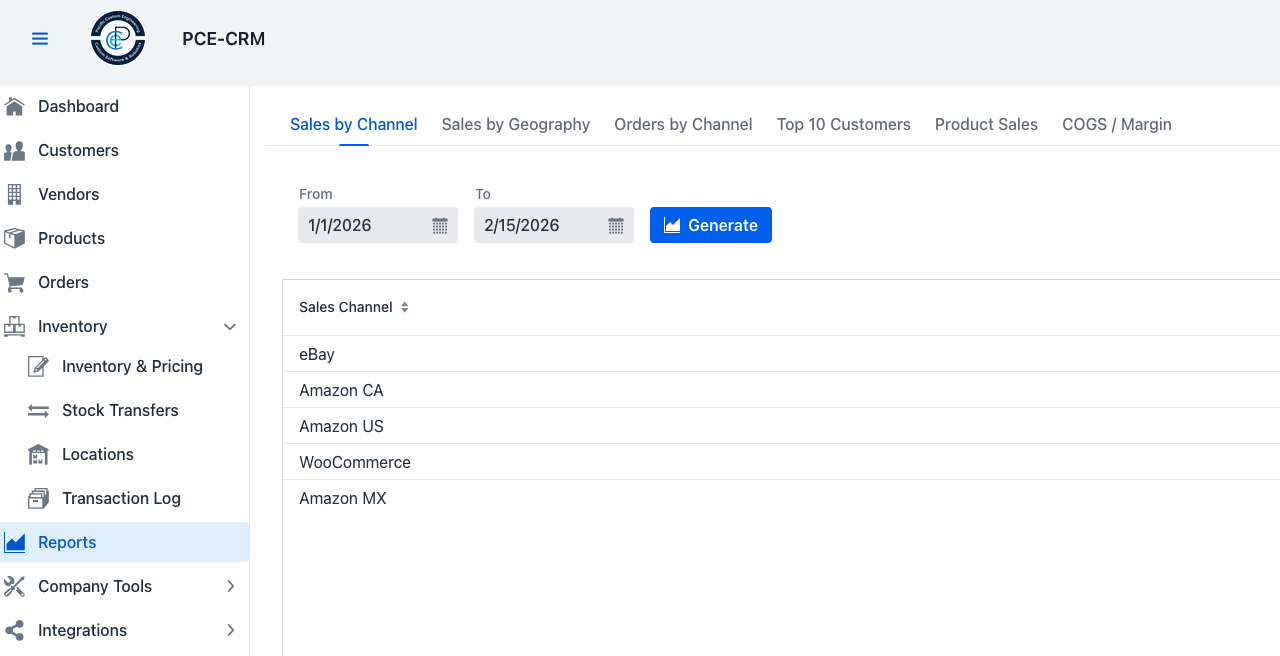Click the Locations warehouse icon
Viewport: 1280px width, 656px height.
(38, 455)
